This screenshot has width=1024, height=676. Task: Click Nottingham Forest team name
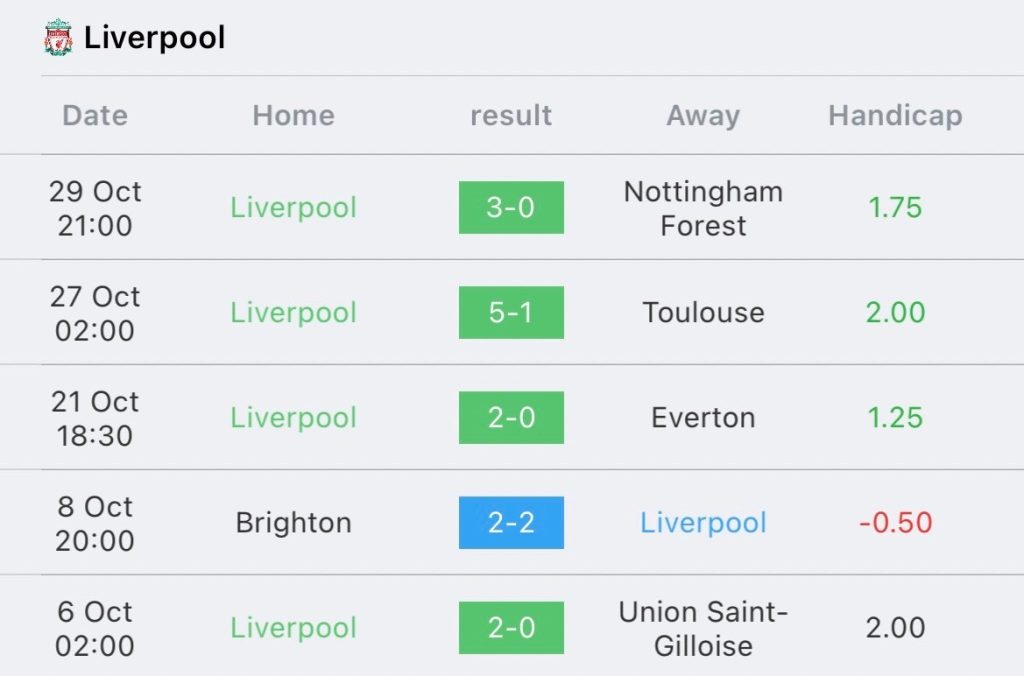pos(703,208)
